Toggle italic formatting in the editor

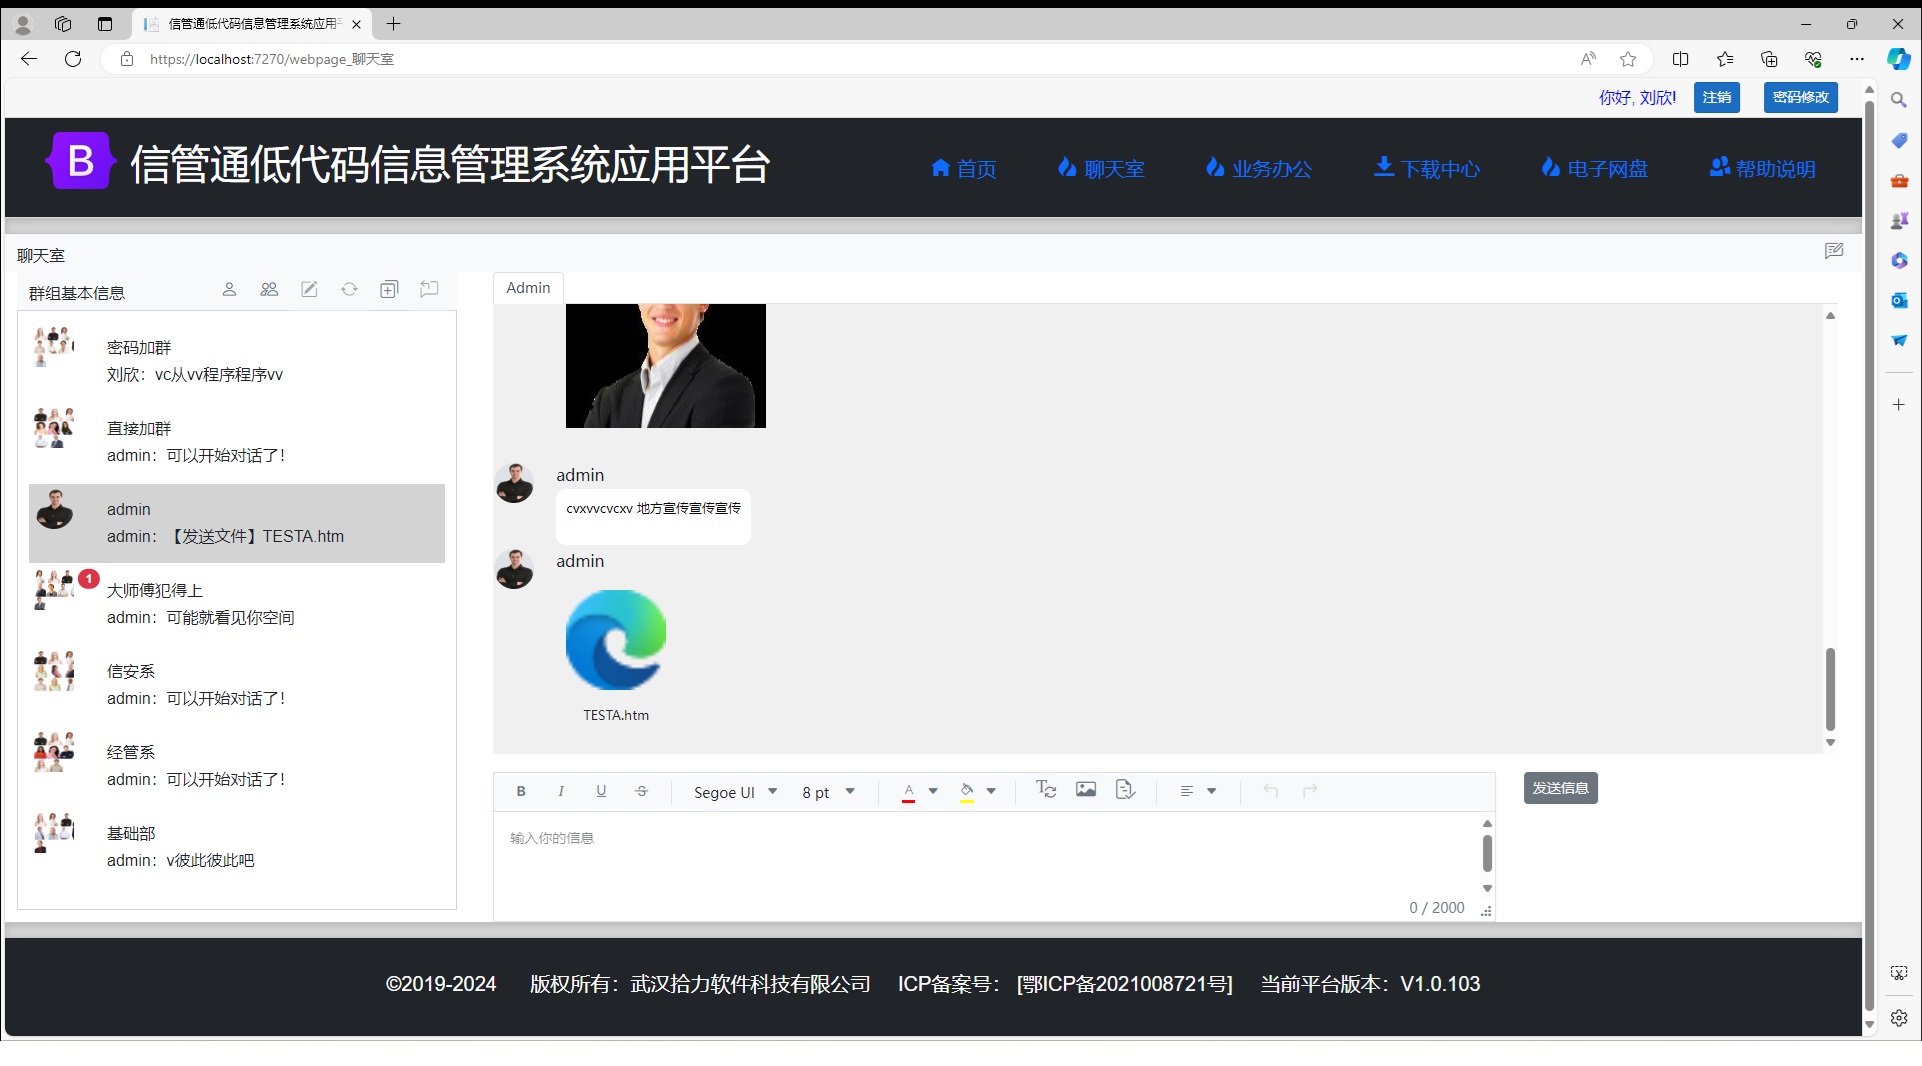561,790
